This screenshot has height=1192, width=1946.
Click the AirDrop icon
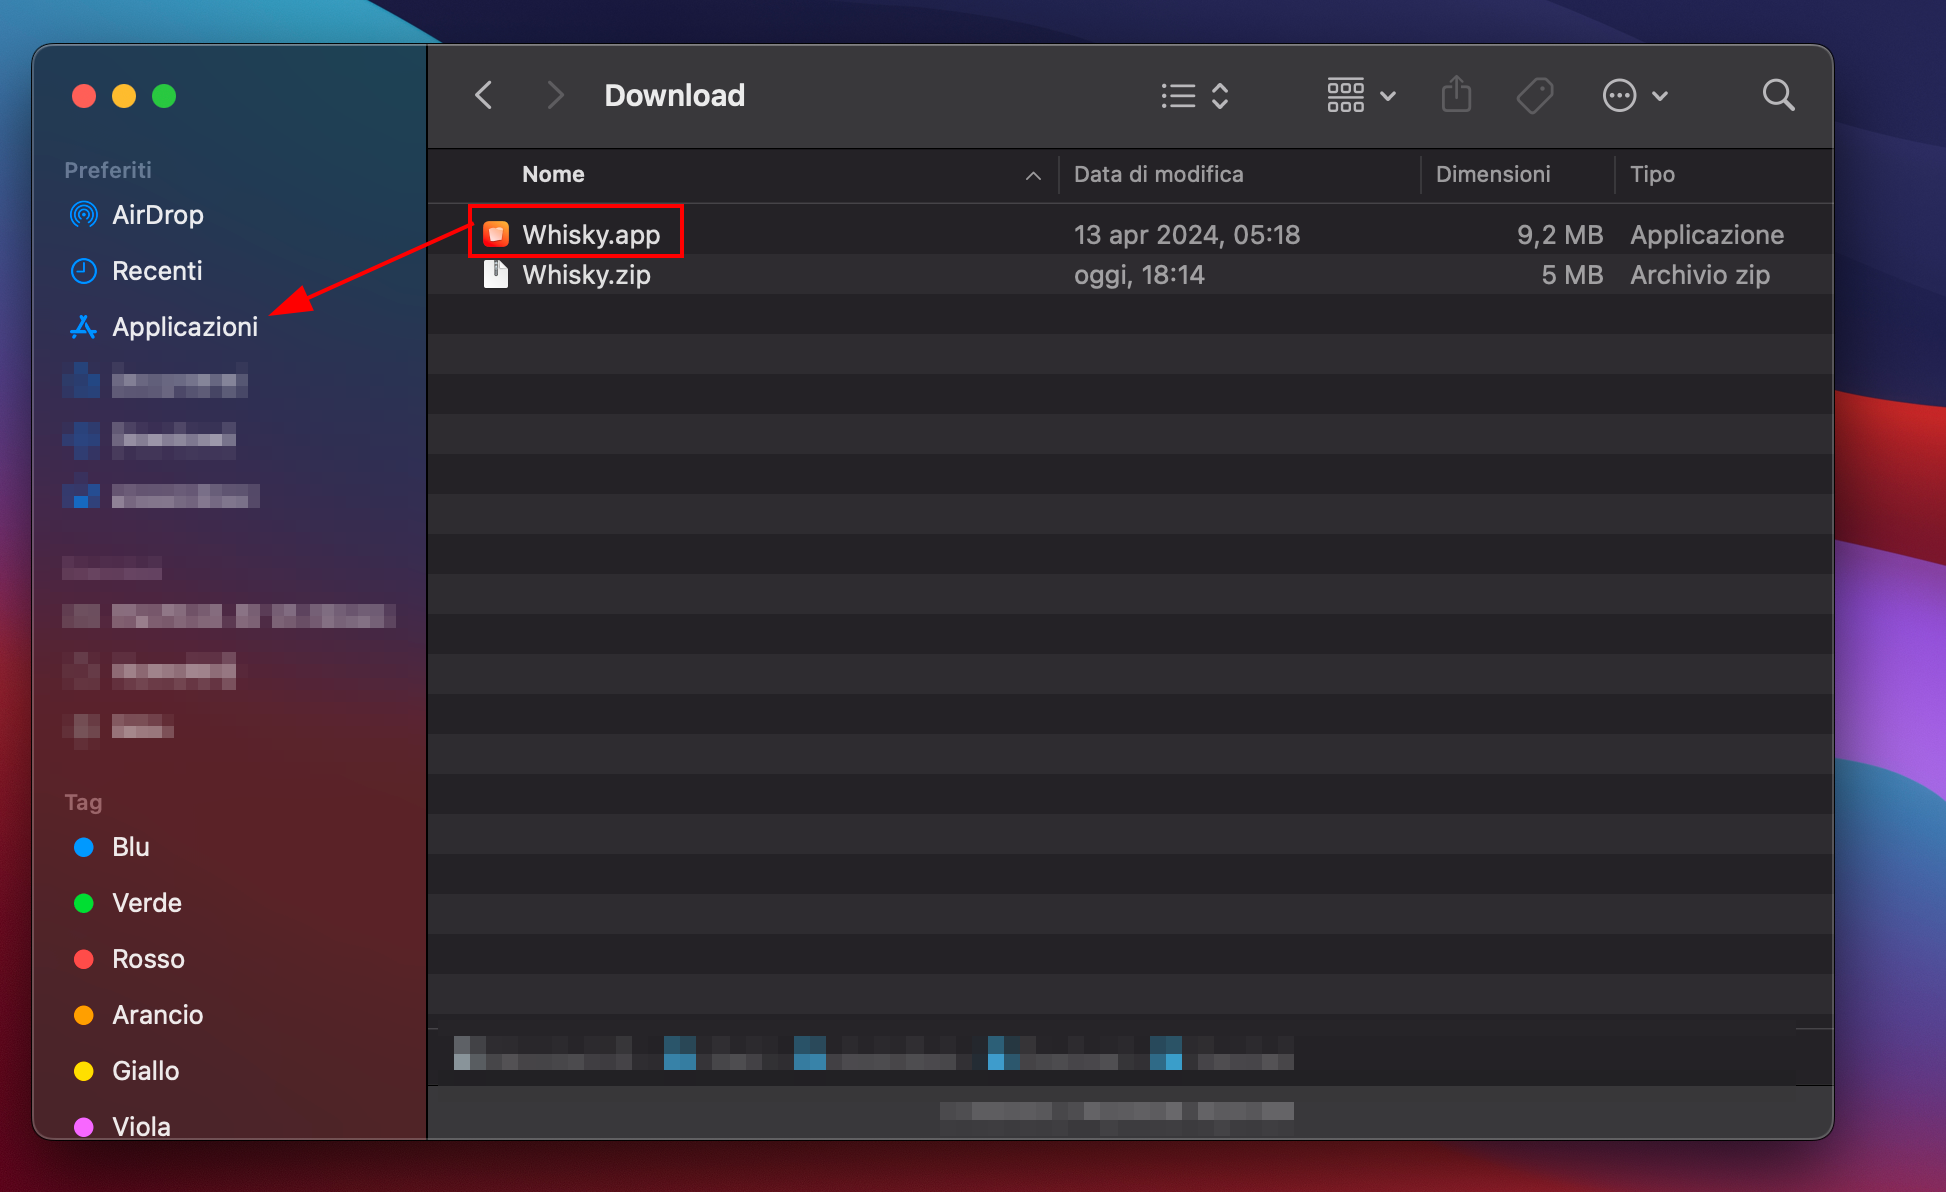(84, 215)
